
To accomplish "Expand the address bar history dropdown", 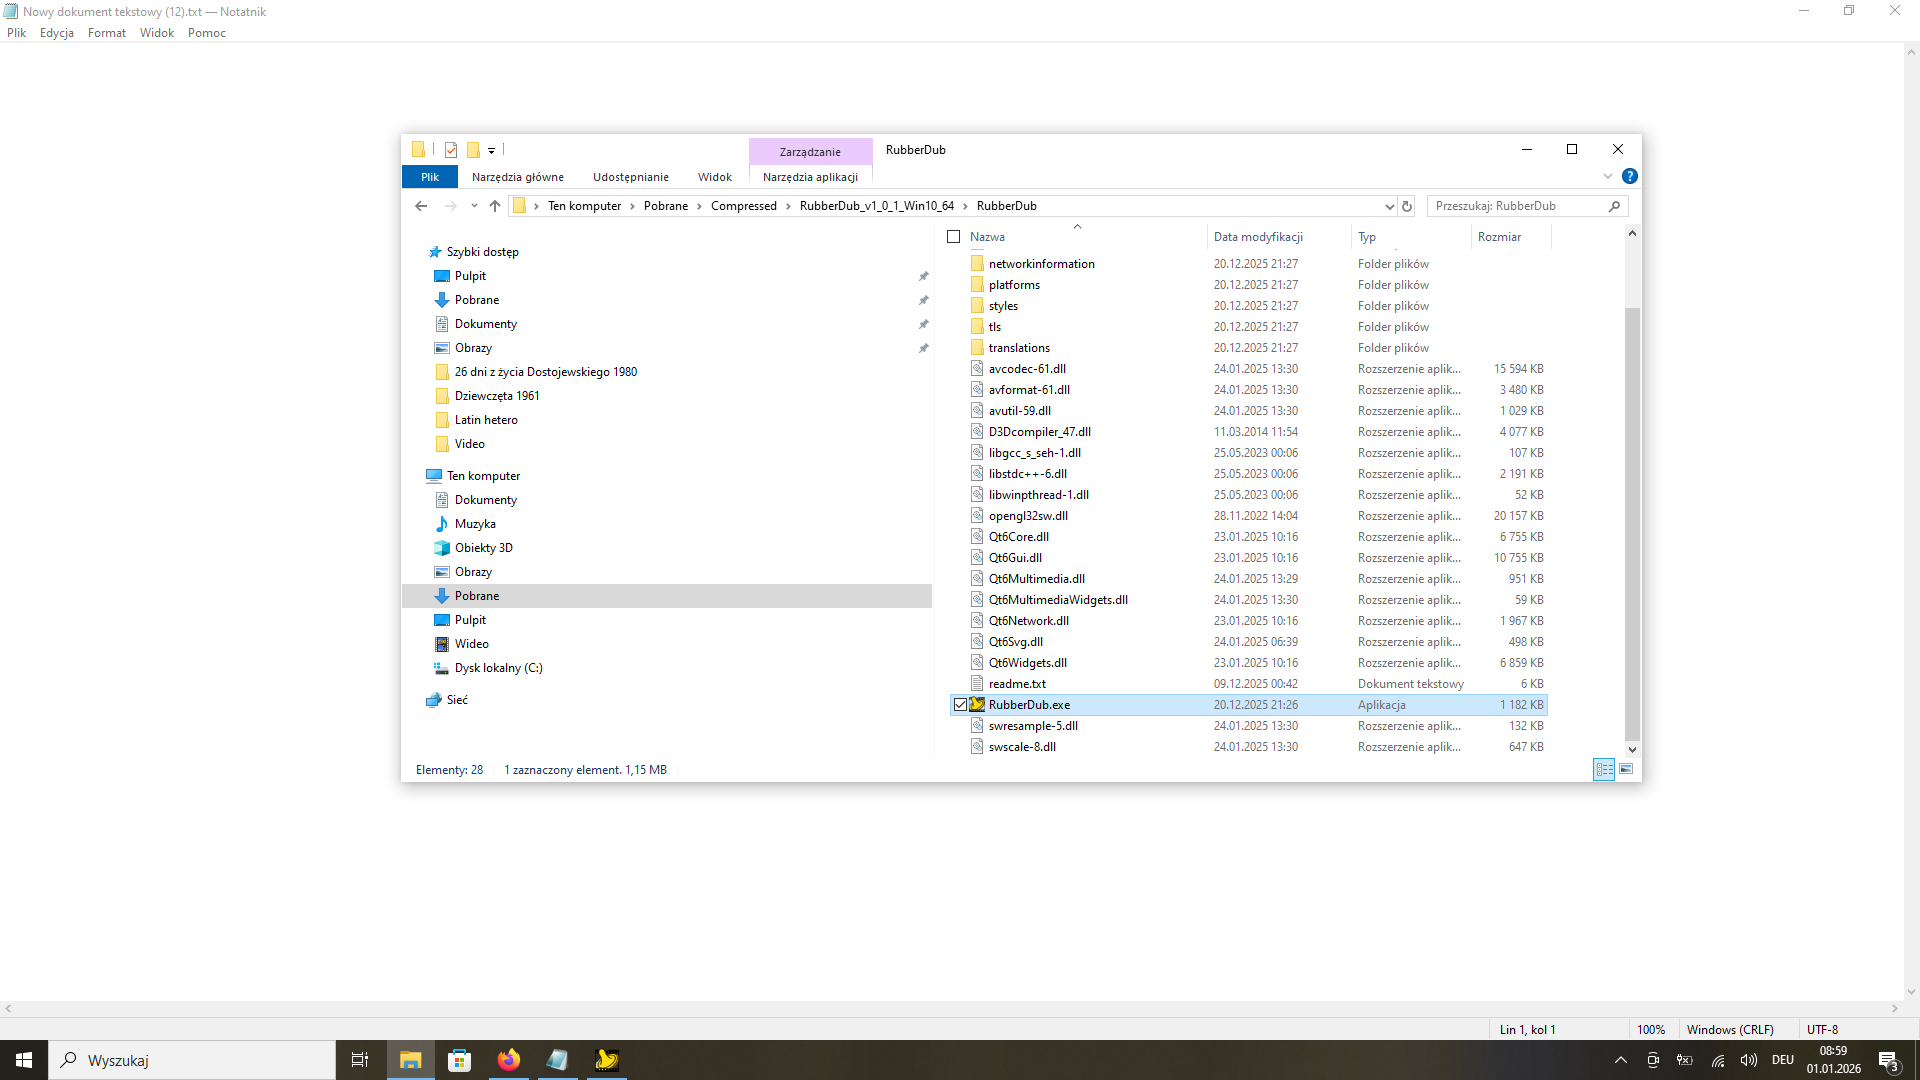I will (x=1389, y=206).
